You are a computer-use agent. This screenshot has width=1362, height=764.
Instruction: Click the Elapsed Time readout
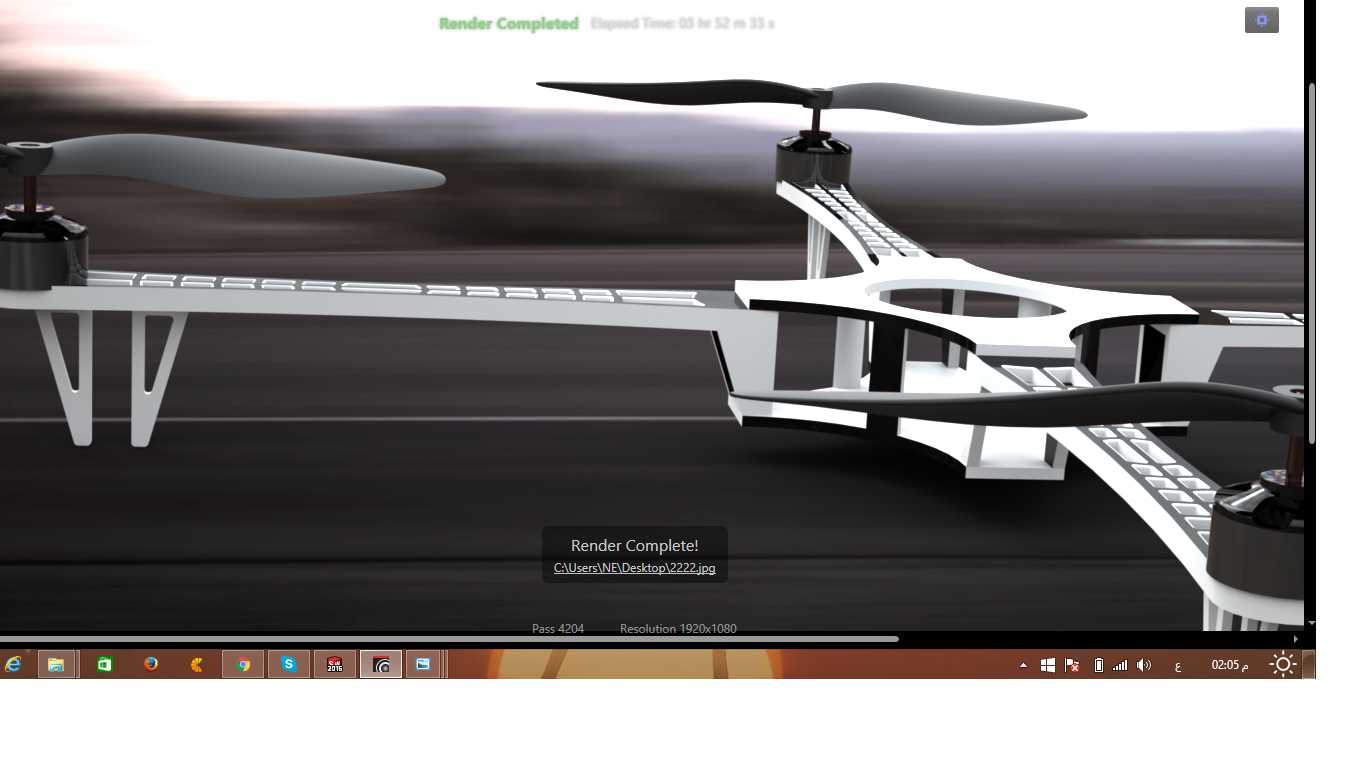point(682,23)
